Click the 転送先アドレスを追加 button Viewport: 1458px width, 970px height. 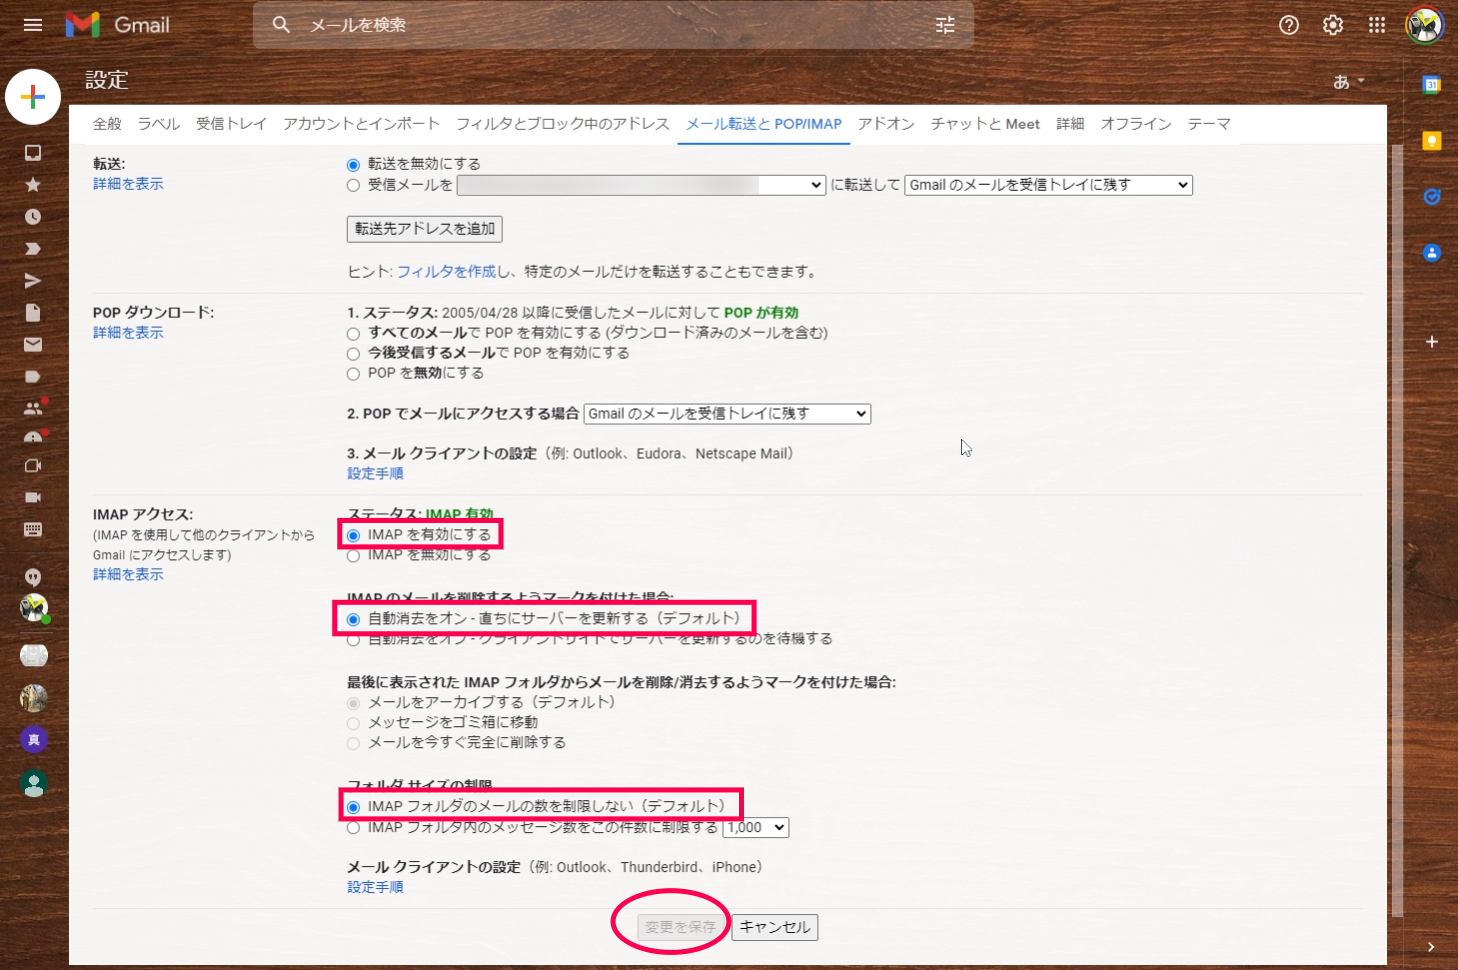425,229
